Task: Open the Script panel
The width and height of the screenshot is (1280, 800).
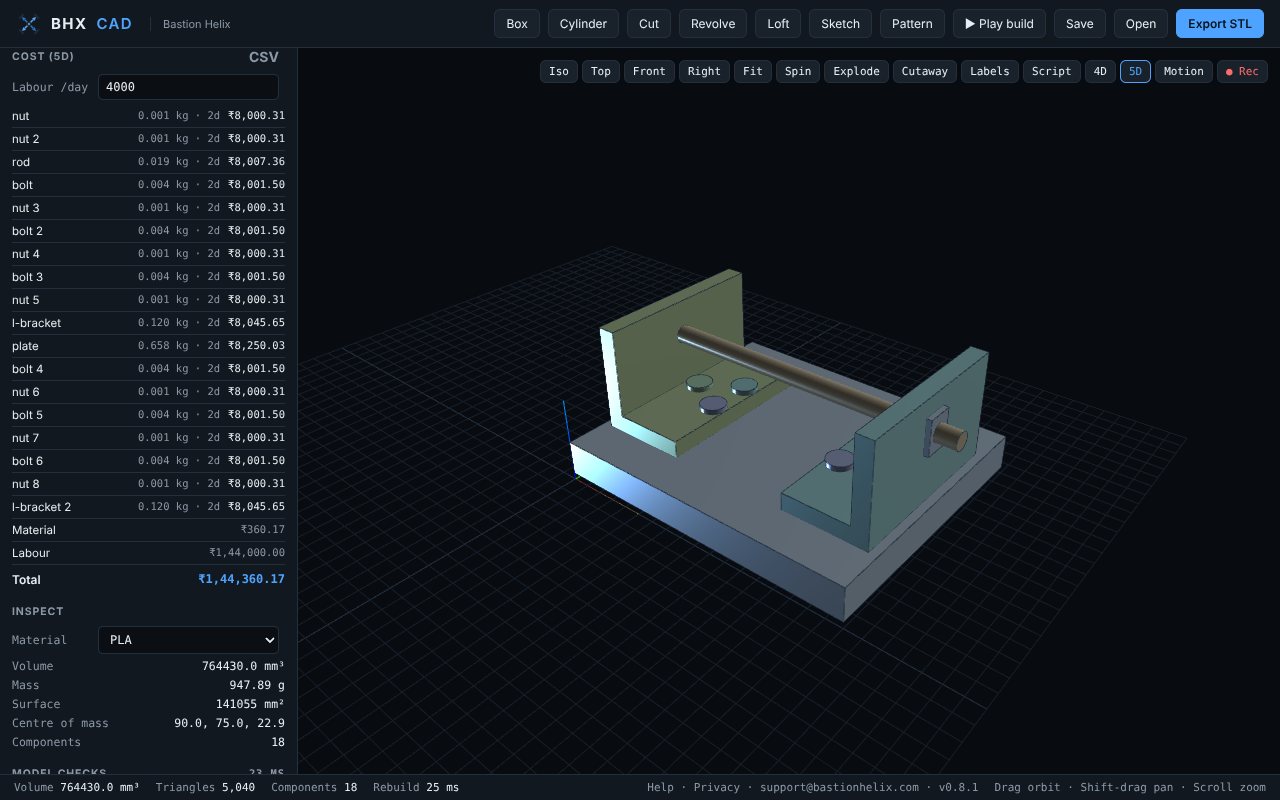Action: [x=1052, y=71]
